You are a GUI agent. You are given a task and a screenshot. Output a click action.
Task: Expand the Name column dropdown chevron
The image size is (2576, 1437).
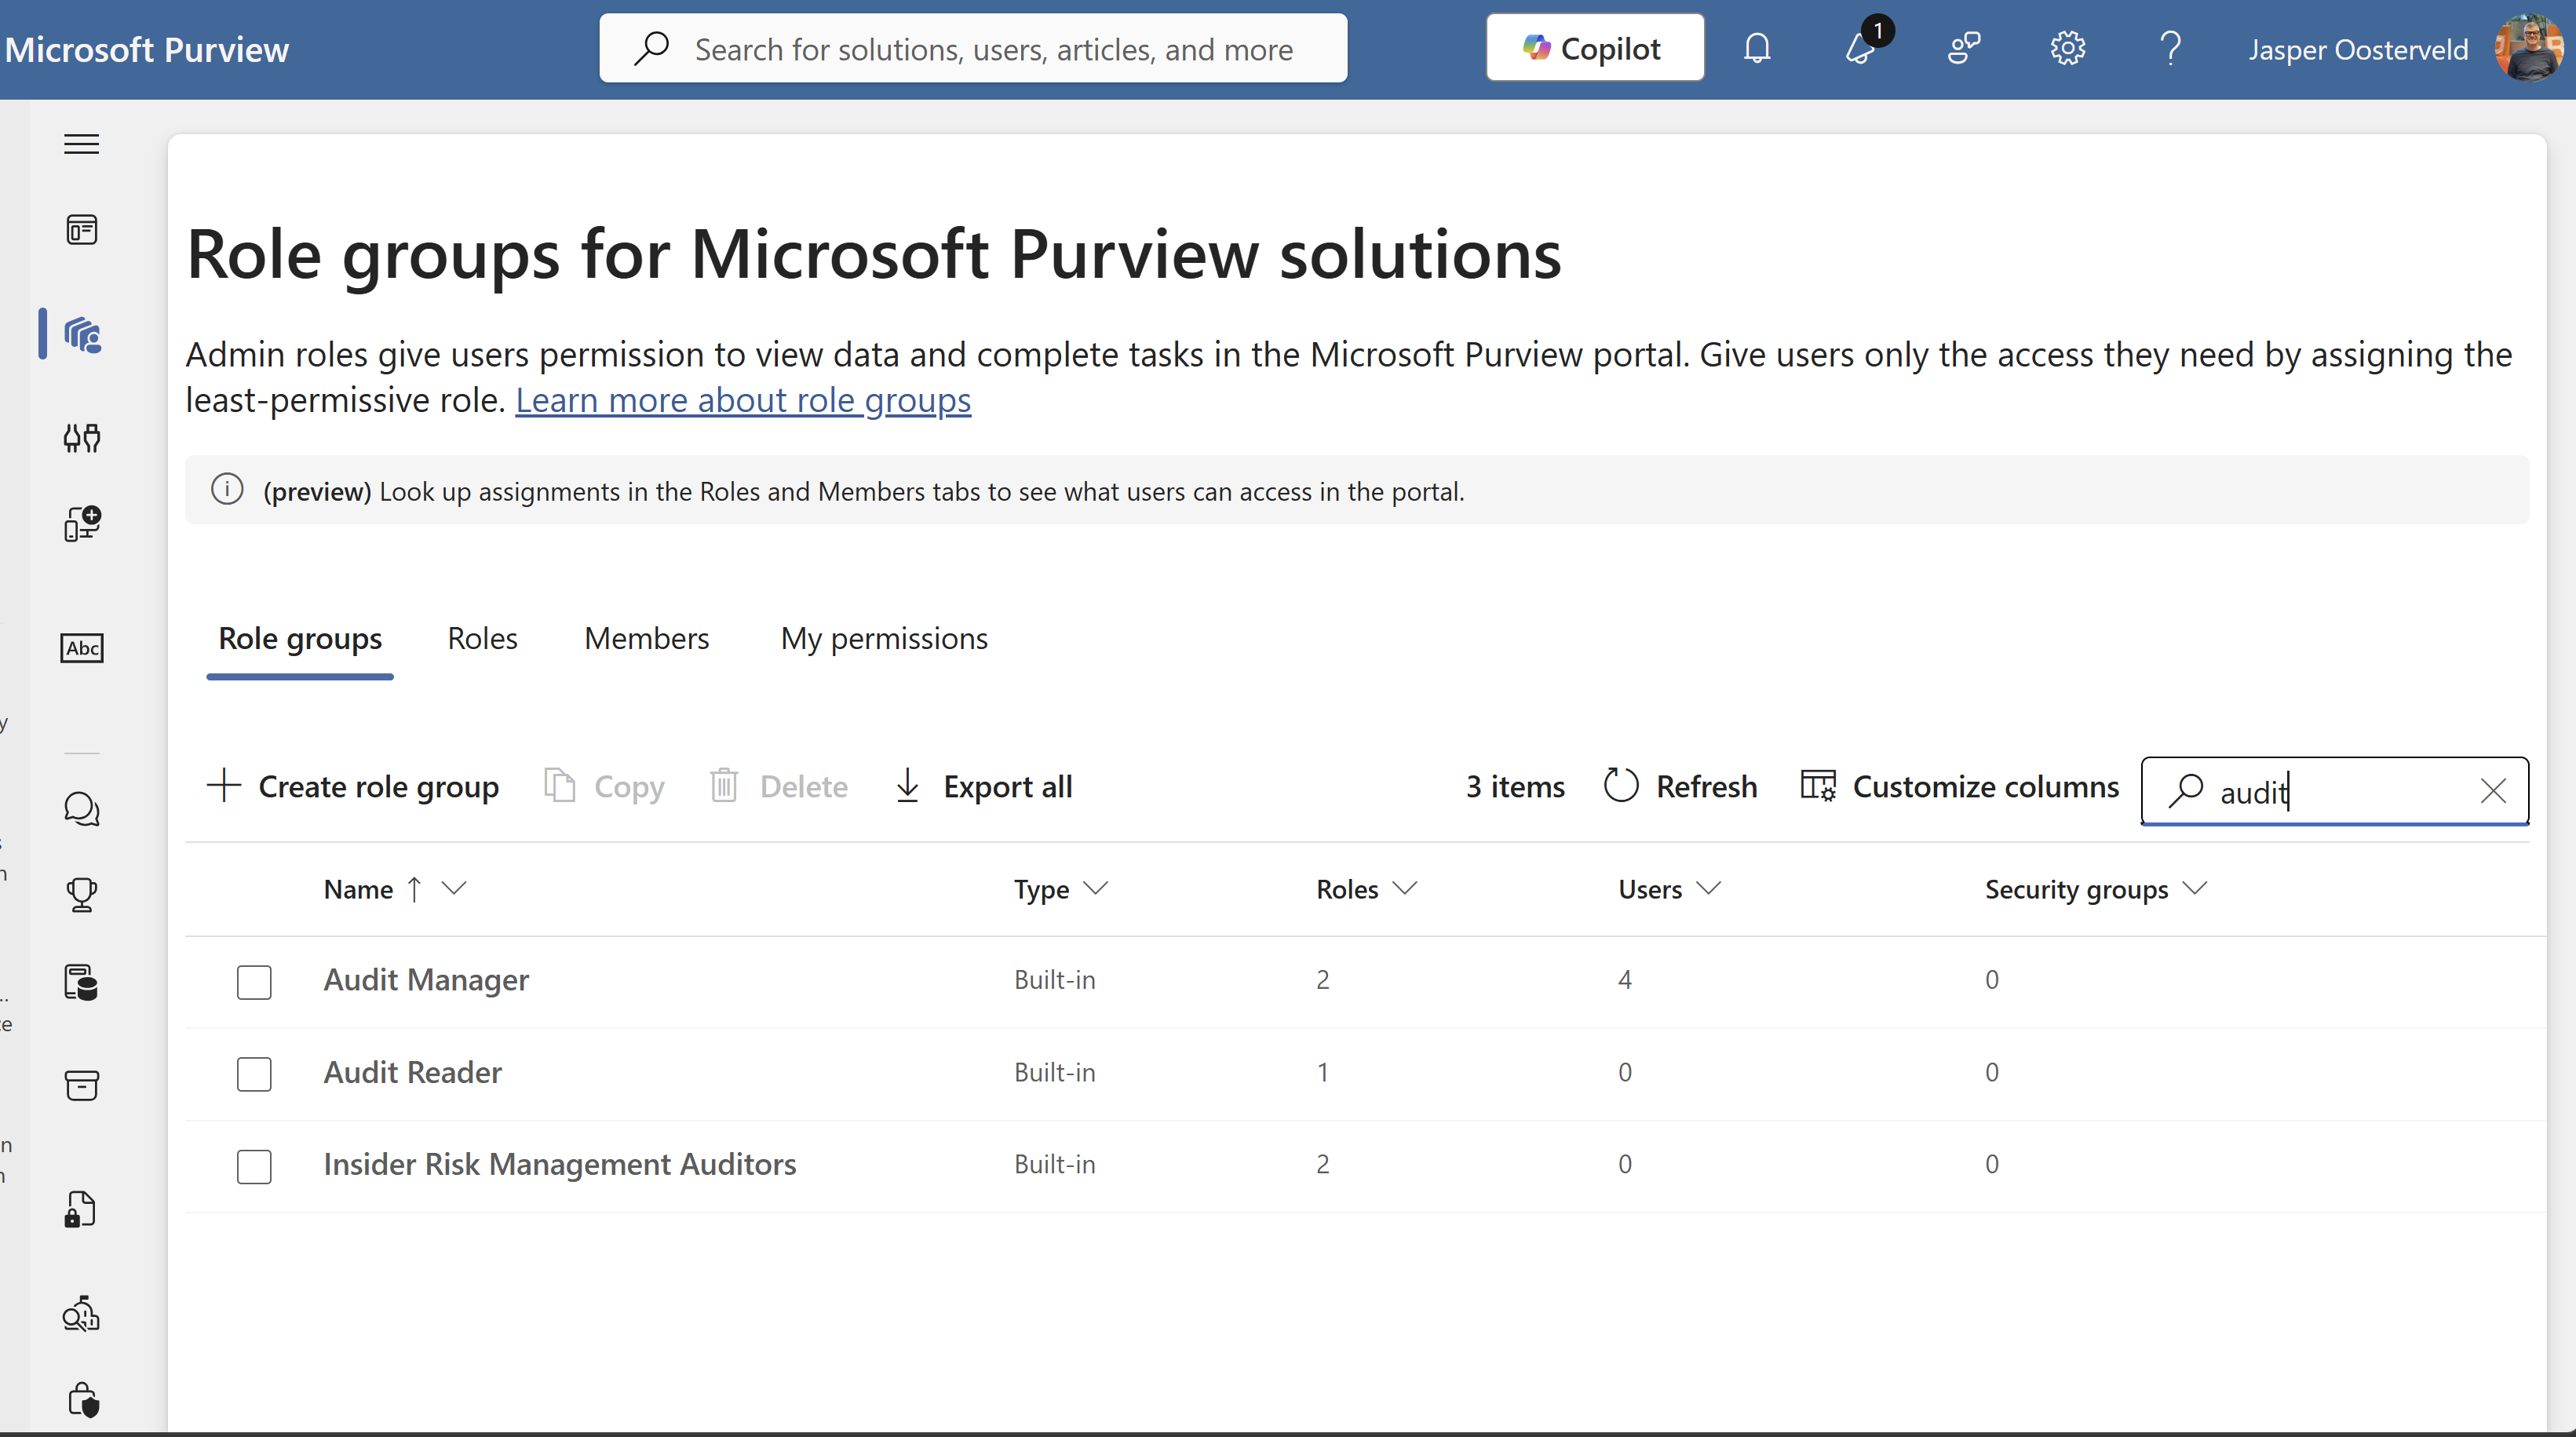(454, 888)
